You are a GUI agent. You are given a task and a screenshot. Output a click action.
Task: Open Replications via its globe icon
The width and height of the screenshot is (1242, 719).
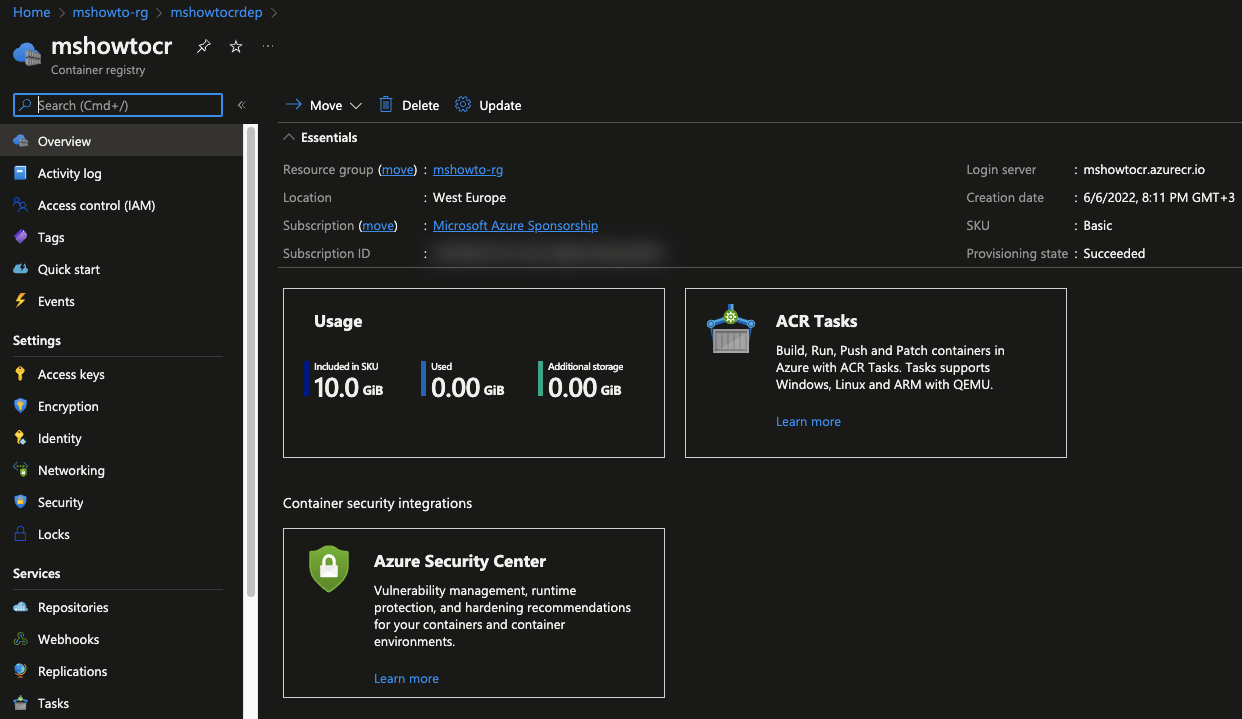click(x=20, y=671)
